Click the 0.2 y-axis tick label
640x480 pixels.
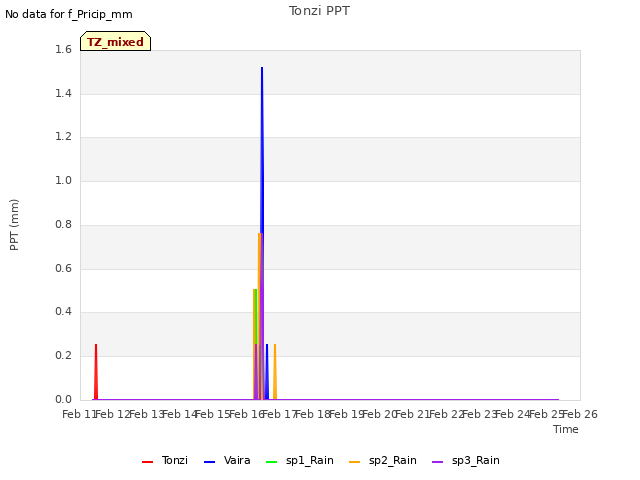click(x=63, y=356)
